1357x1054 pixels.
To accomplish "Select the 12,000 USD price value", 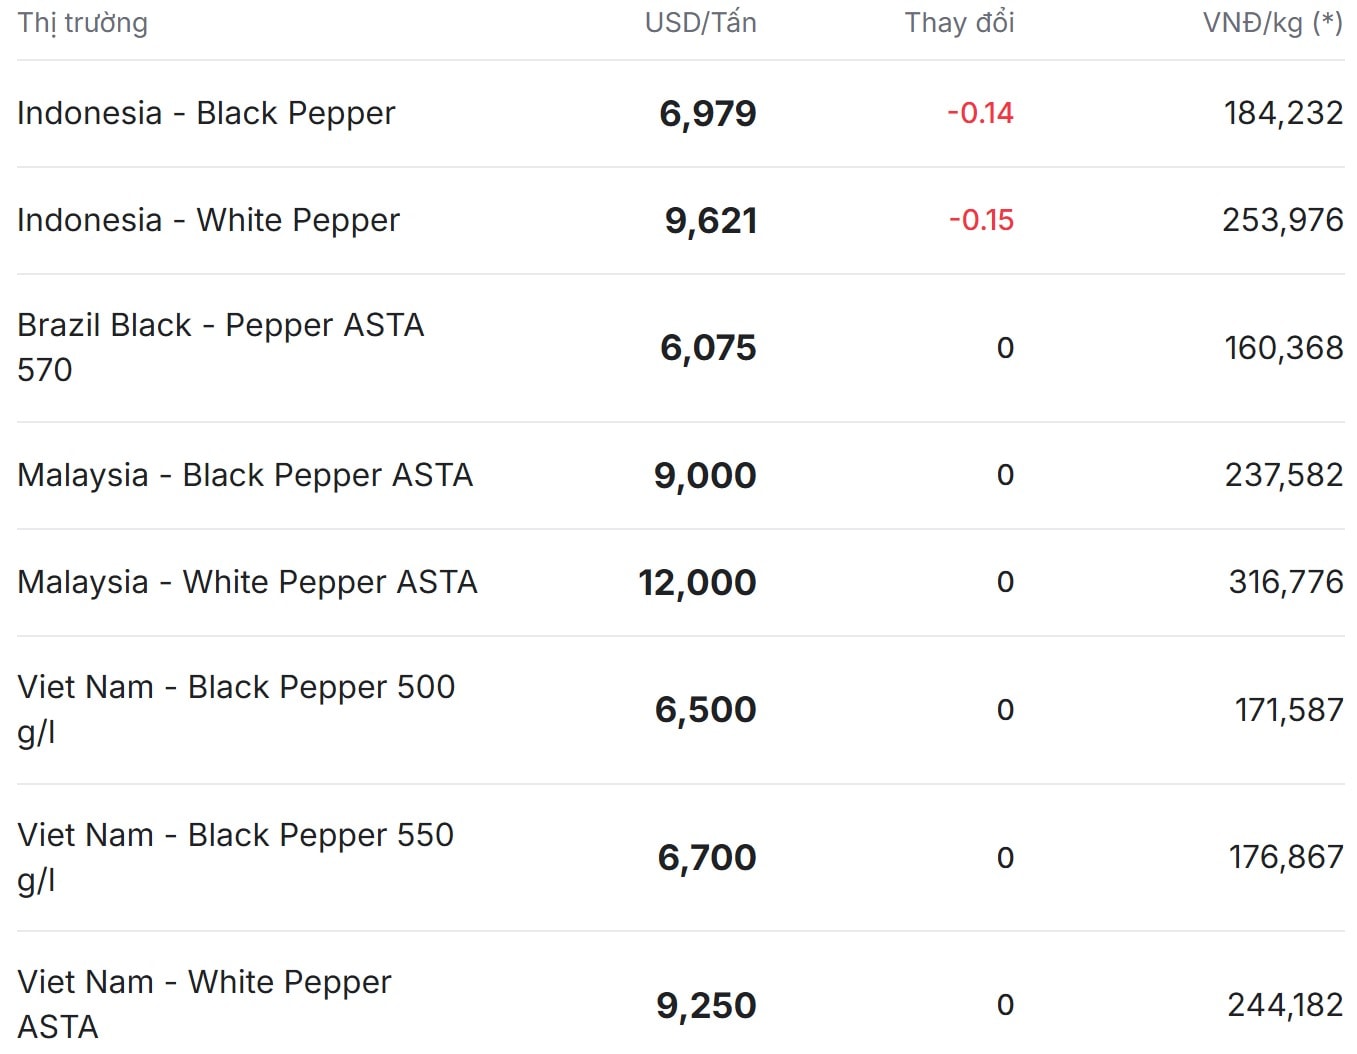I will [697, 583].
